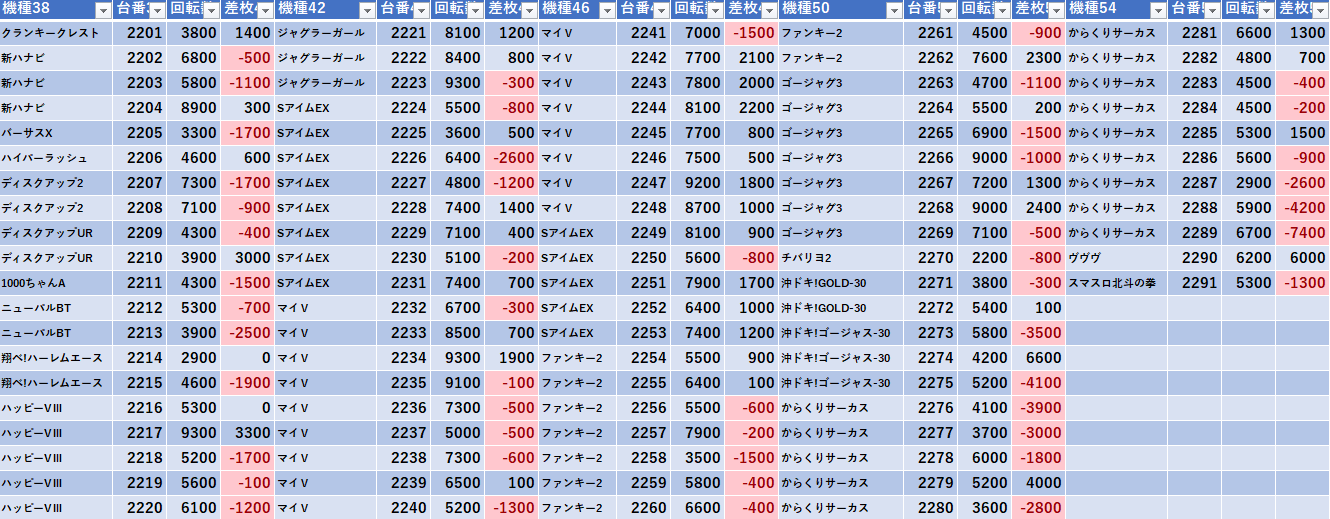Screen dimensions: 1330x519
Task: Select the クランキークレスト cell
Action: point(56,33)
